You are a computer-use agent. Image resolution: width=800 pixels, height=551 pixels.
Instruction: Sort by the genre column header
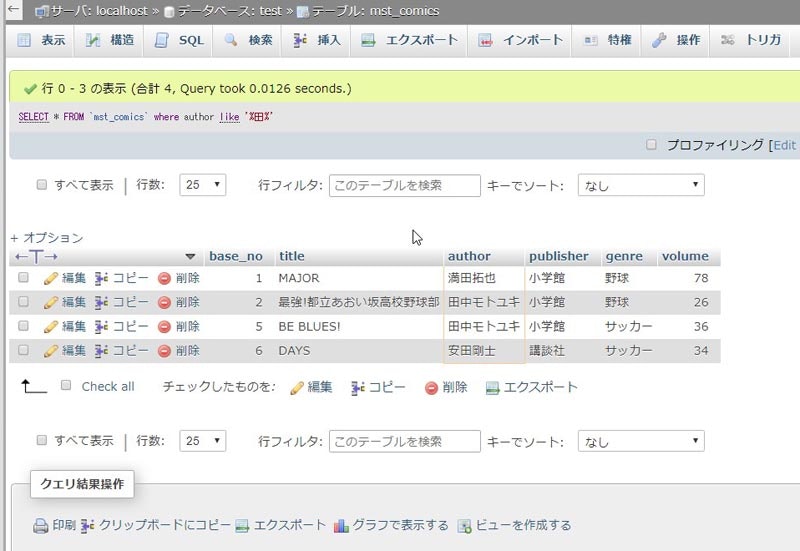624,256
